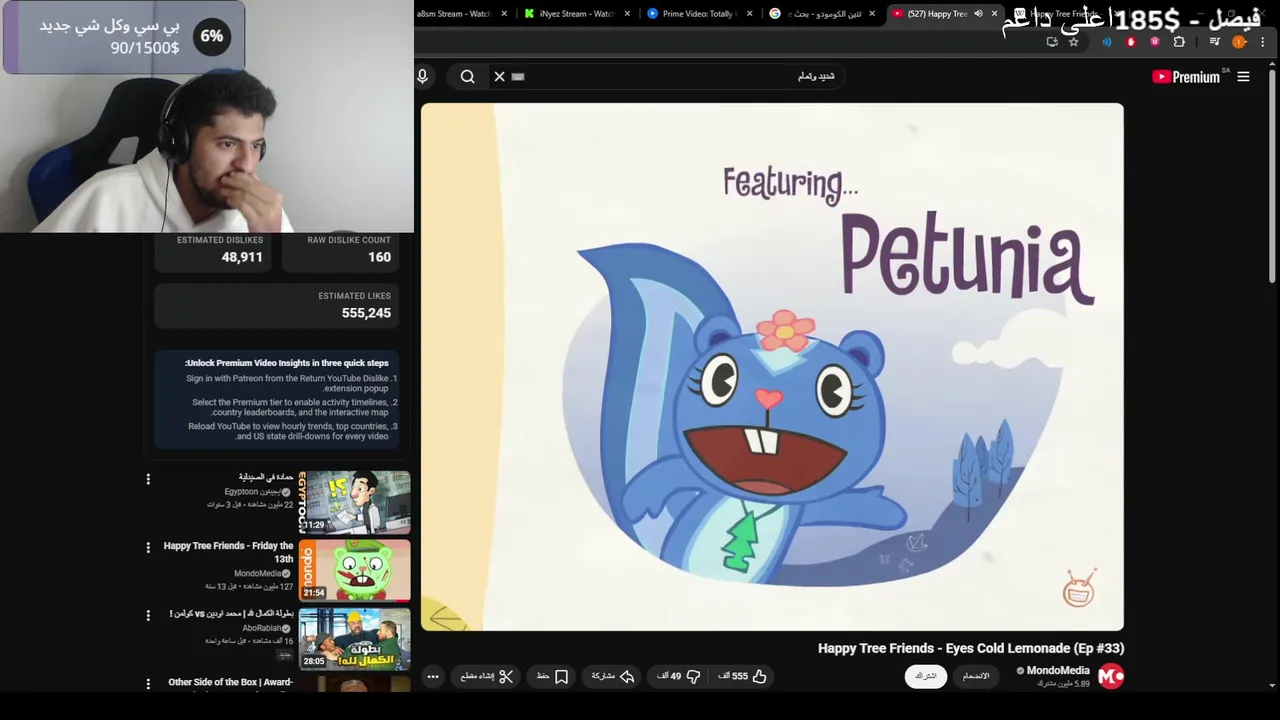The height and width of the screenshot is (720, 1280).
Task: Click the YouTube search magnifier button
Action: pyautogui.click(x=467, y=76)
